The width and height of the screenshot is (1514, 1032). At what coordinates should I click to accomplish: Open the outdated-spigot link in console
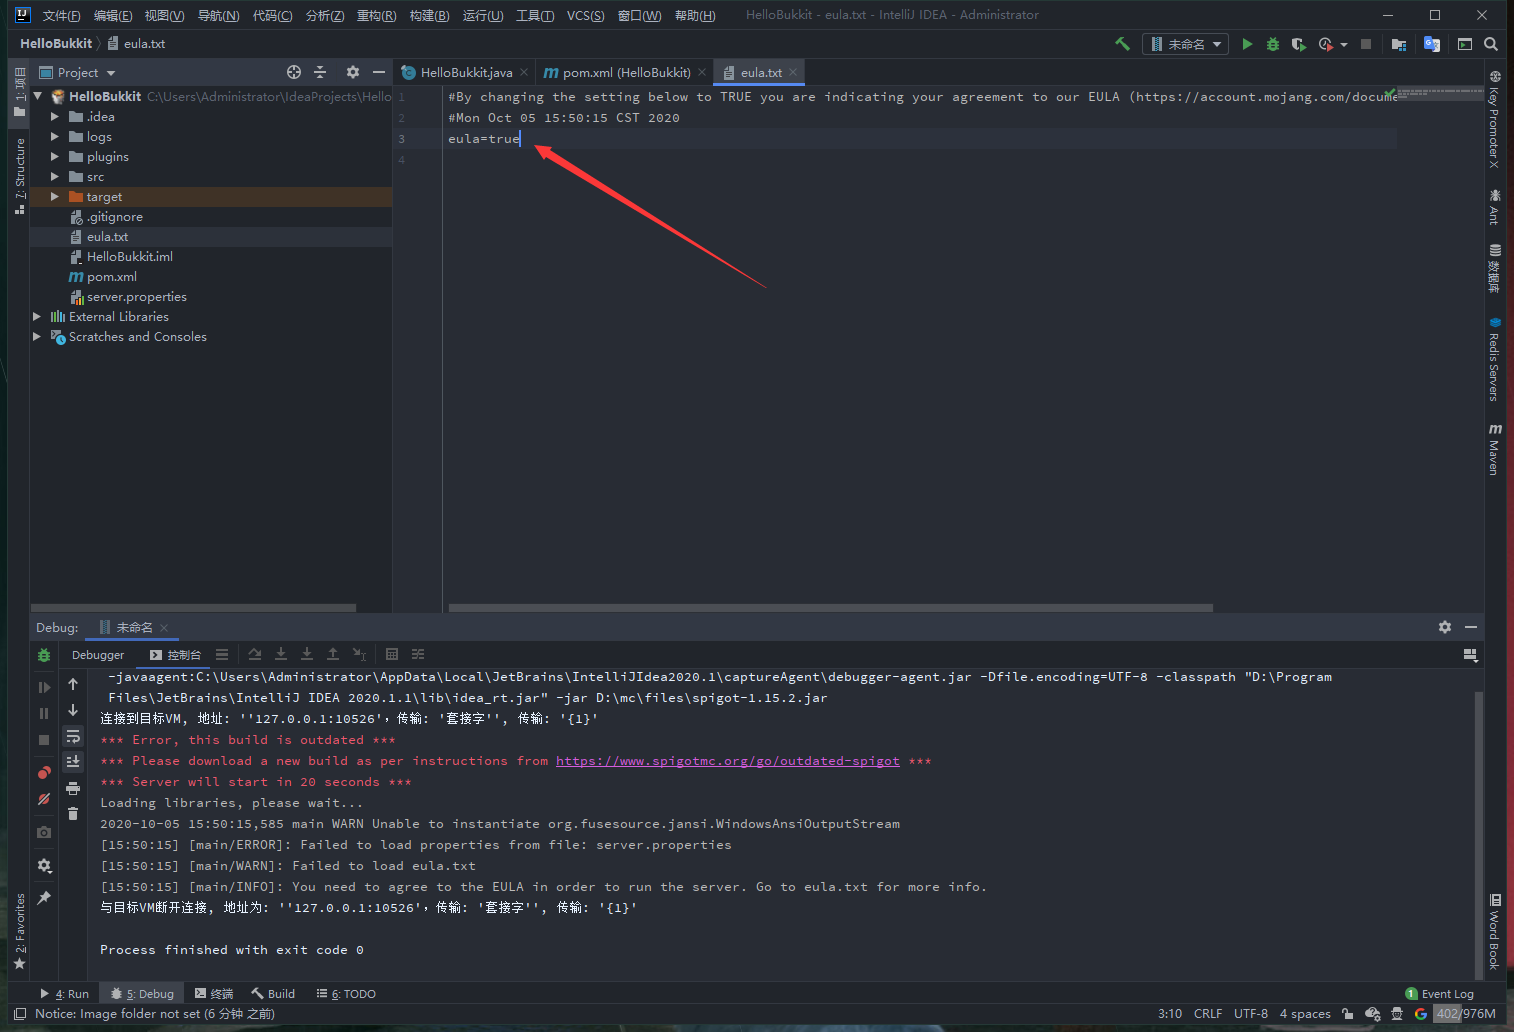point(727,761)
